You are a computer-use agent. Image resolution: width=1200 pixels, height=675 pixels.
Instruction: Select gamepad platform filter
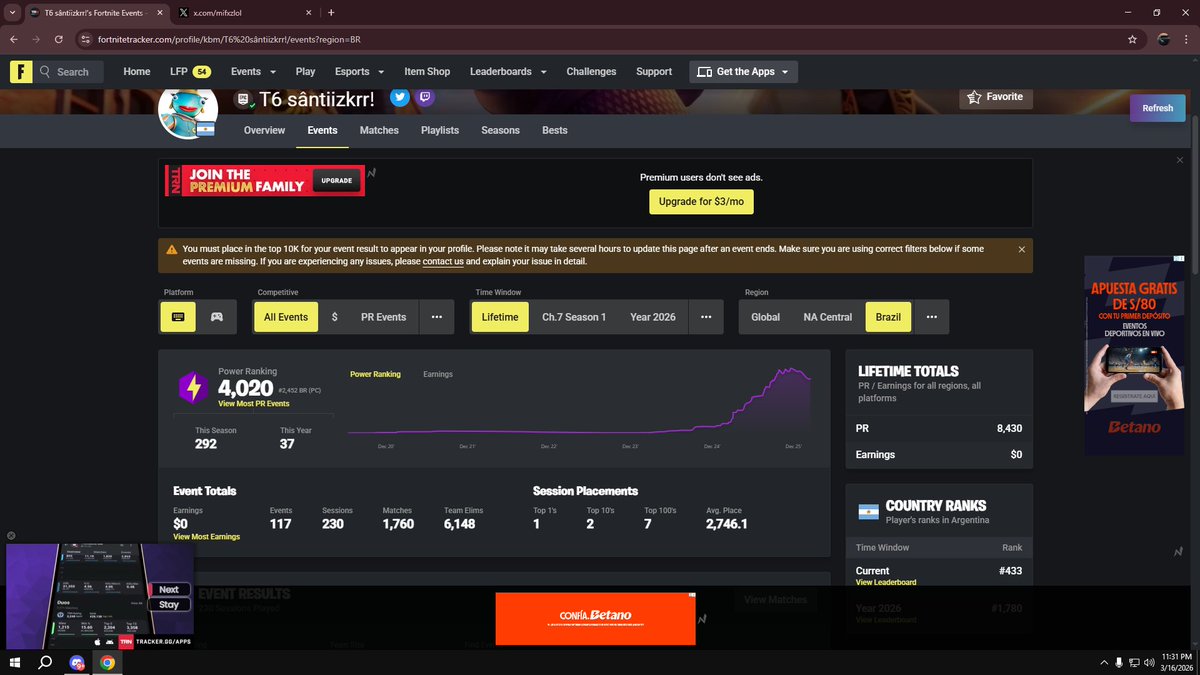coord(216,317)
